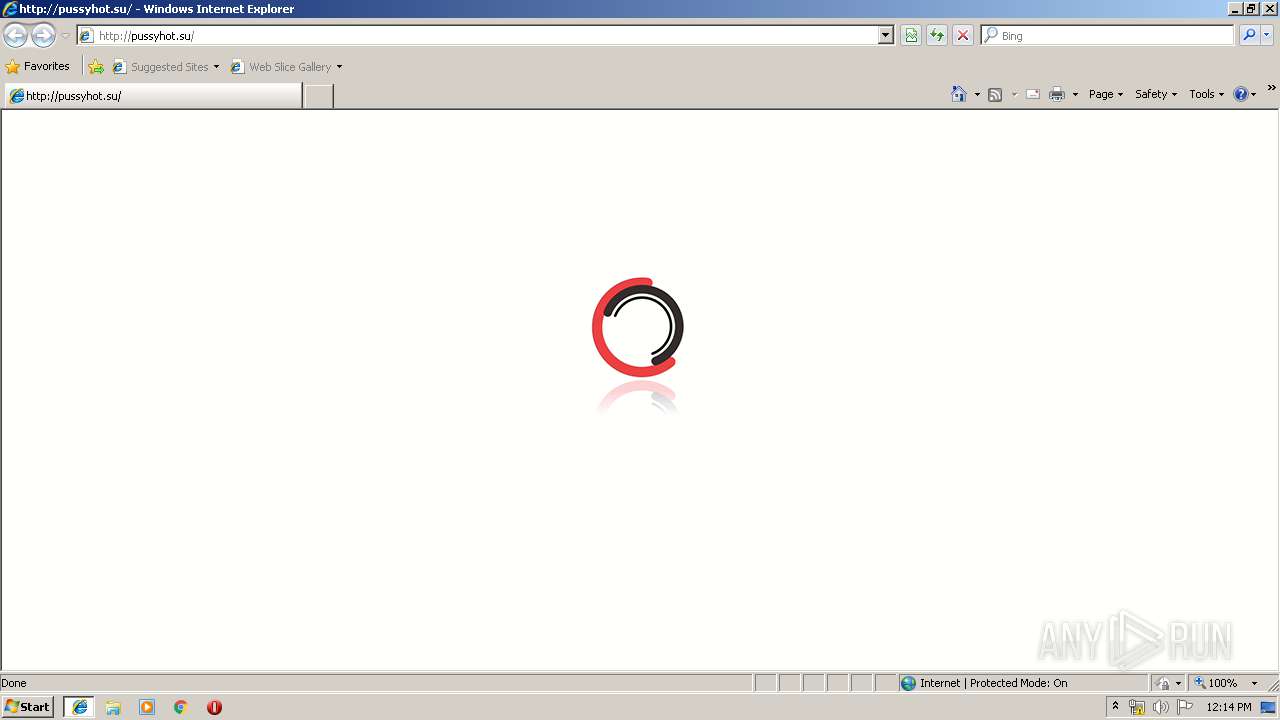Open the search provider dropdown arrow
This screenshot has height=720, width=1280.
pos(1267,35)
